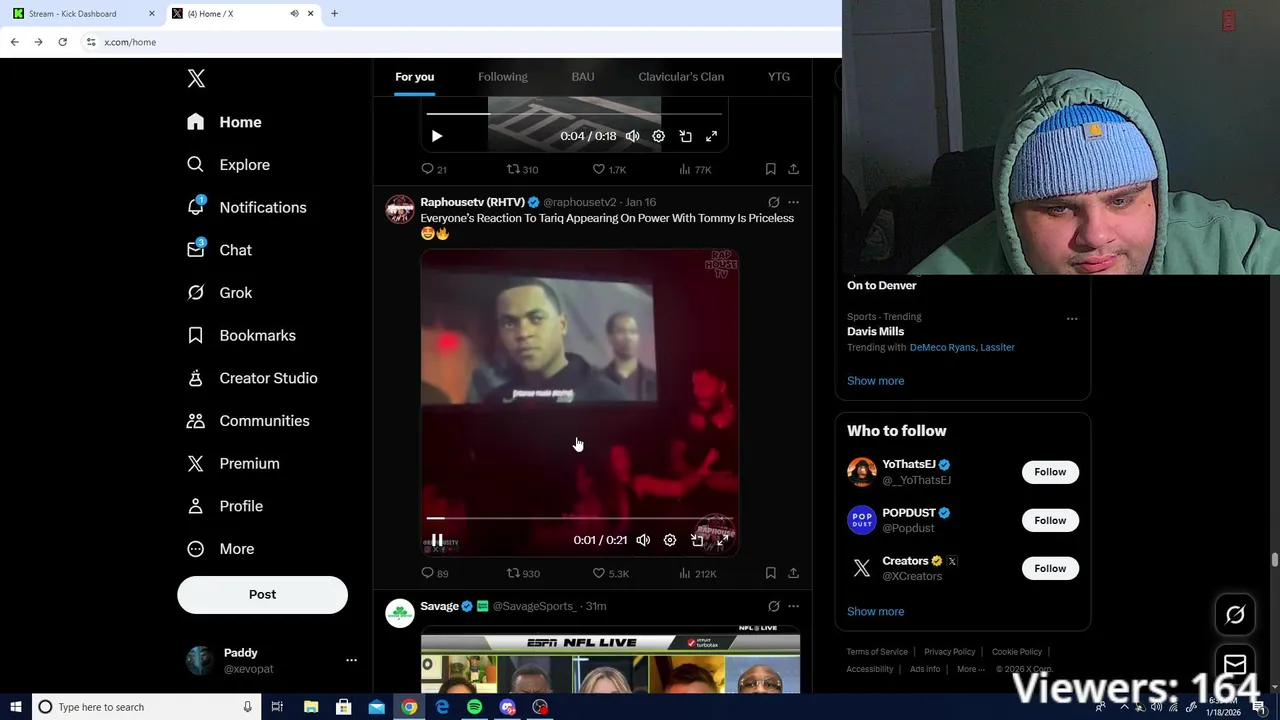Screen dimensions: 1280x720
Task: Open Raphousetv (RHTV) profile name
Action: coord(472,202)
